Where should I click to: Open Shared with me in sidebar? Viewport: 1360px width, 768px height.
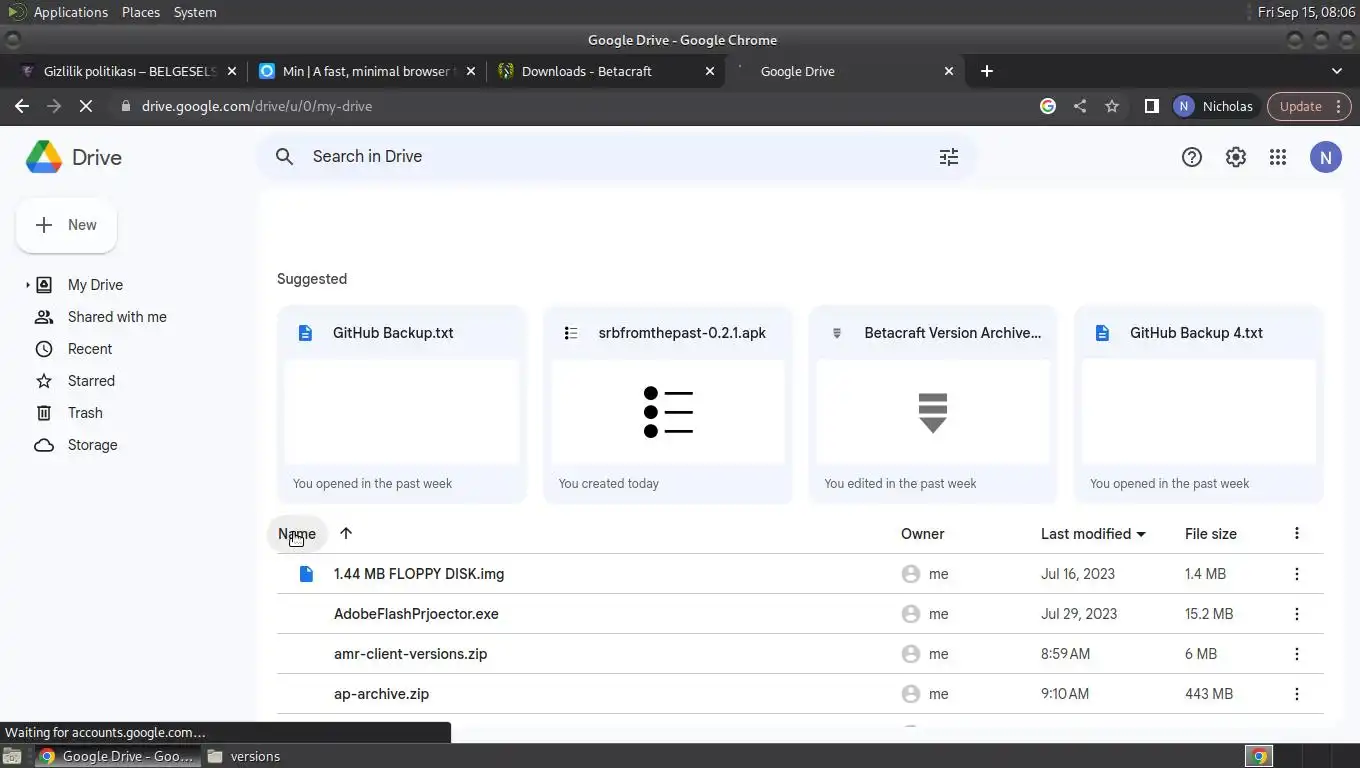tap(117, 317)
